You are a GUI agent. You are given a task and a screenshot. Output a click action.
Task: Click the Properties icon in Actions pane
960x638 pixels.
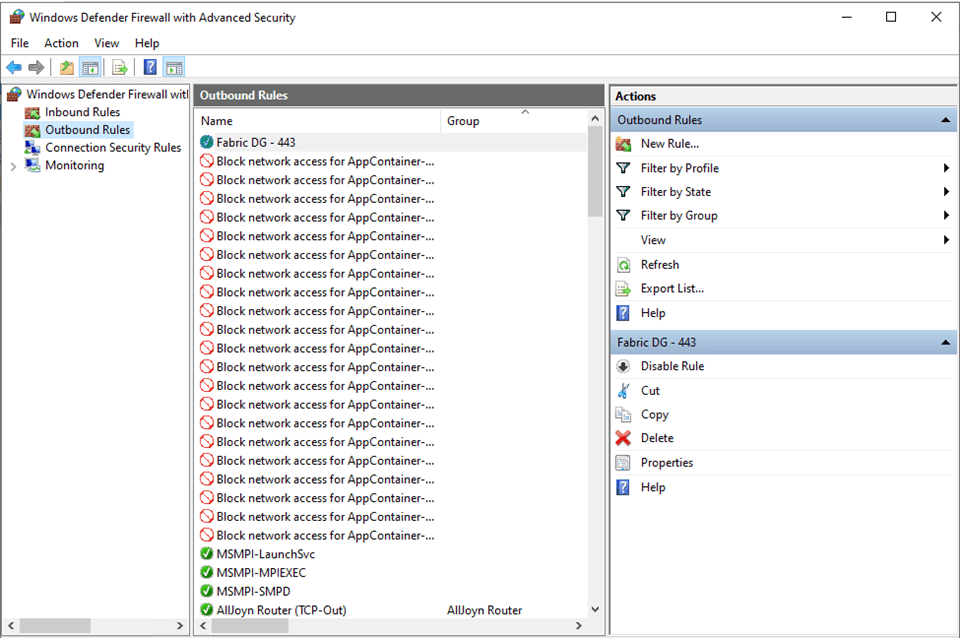[623, 463]
